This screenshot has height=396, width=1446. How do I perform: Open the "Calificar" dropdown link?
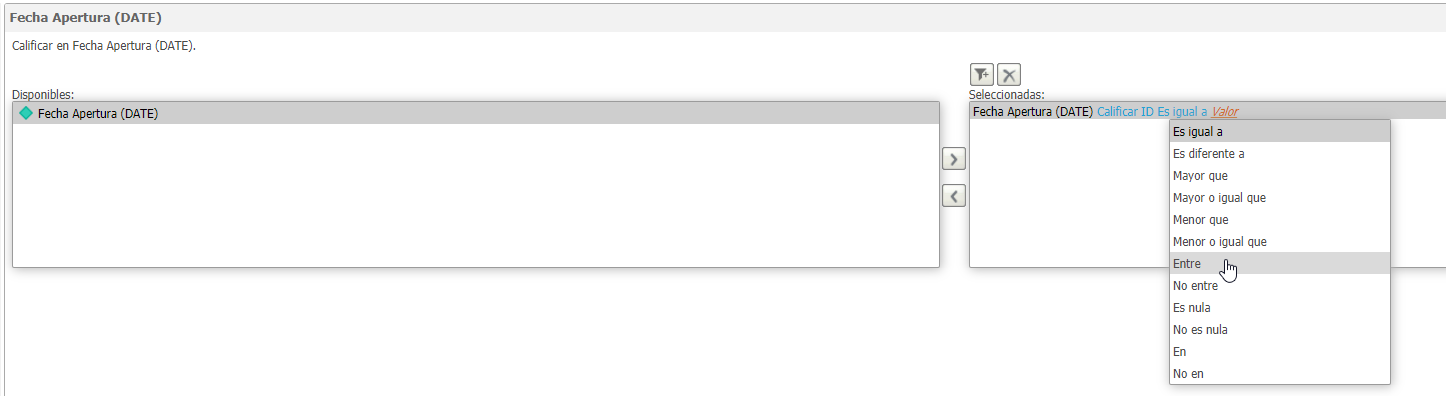pyautogui.click(x=1117, y=112)
